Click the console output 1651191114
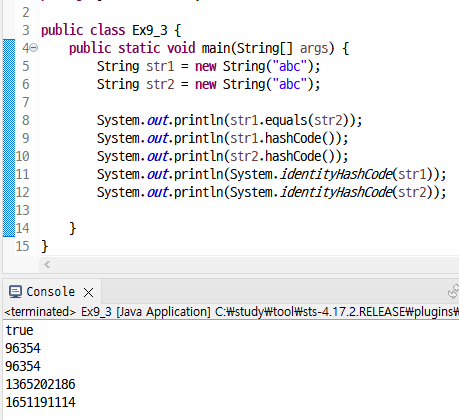This screenshot has height=420, width=459. [40, 402]
